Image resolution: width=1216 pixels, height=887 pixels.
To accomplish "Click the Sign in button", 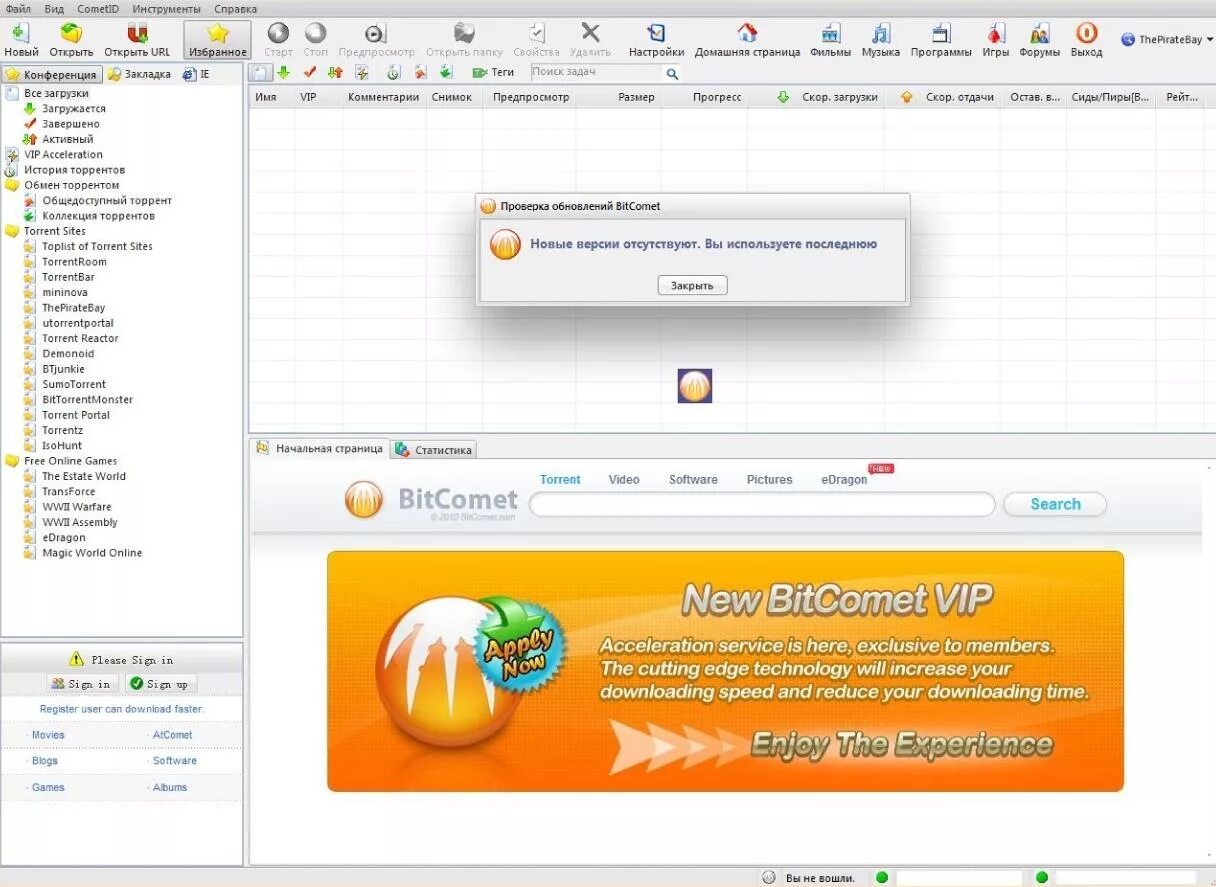I will click(x=82, y=684).
